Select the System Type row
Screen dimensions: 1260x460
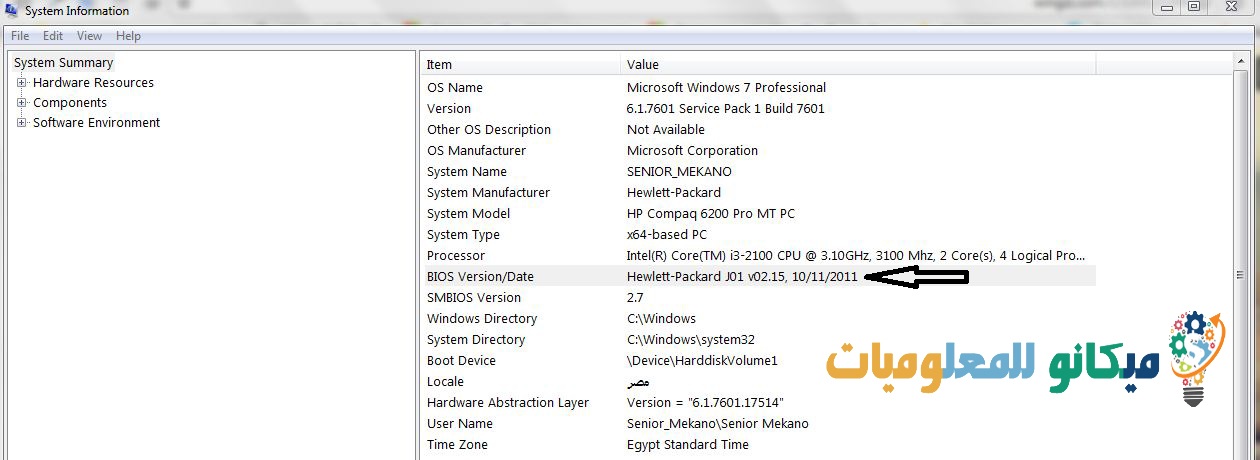(x=758, y=235)
